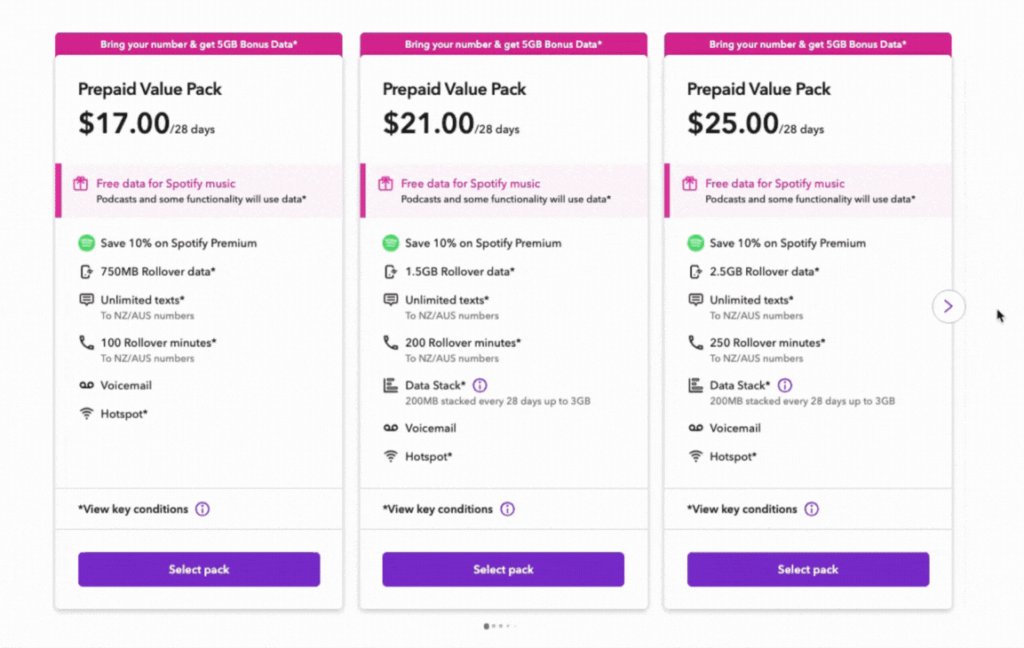1024x648 pixels.
Task: Expand View key conditions on $25 pack
Action: 742,509
